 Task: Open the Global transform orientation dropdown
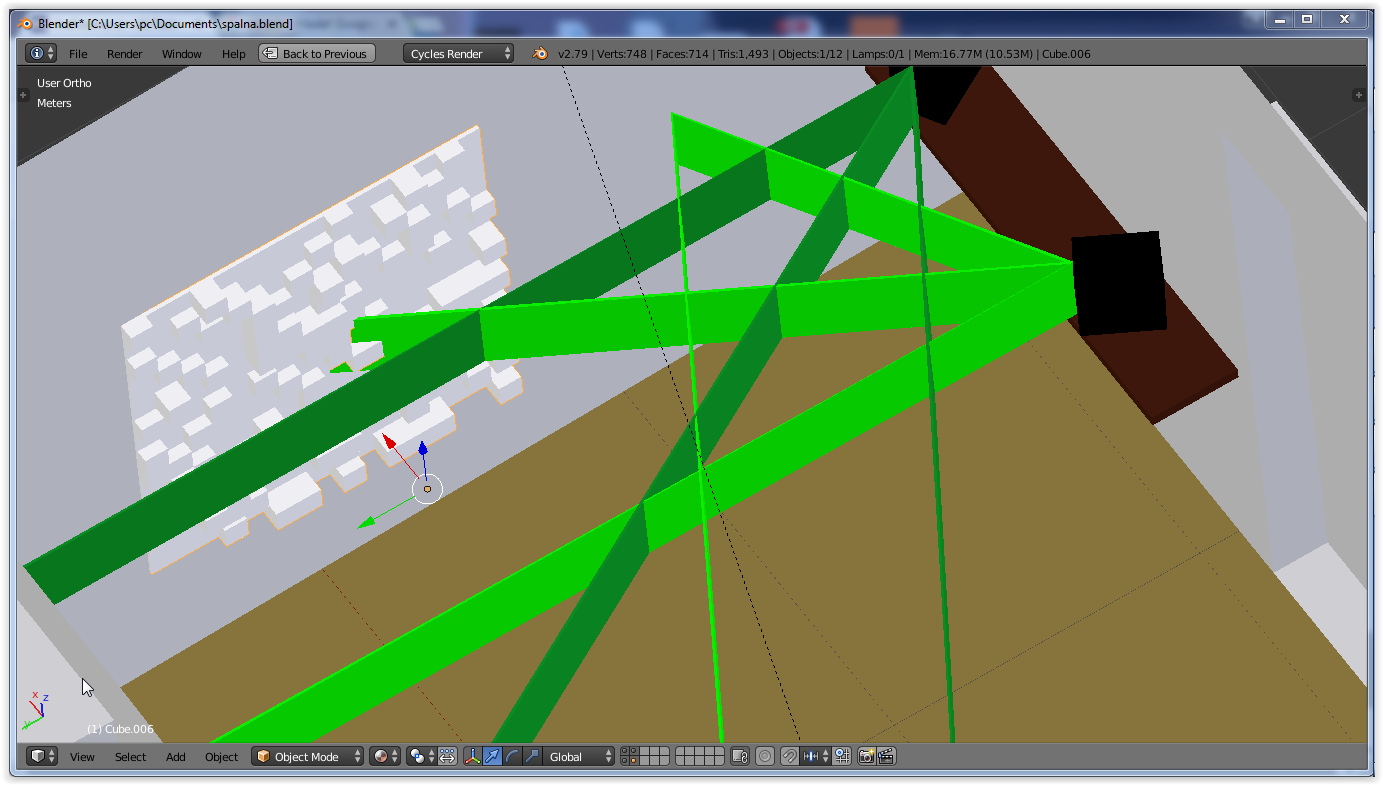(578, 757)
